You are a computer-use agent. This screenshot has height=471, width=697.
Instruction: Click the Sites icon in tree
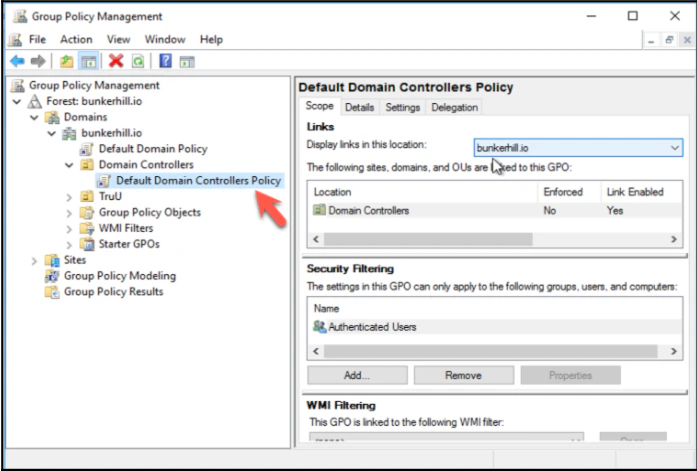tap(52, 260)
